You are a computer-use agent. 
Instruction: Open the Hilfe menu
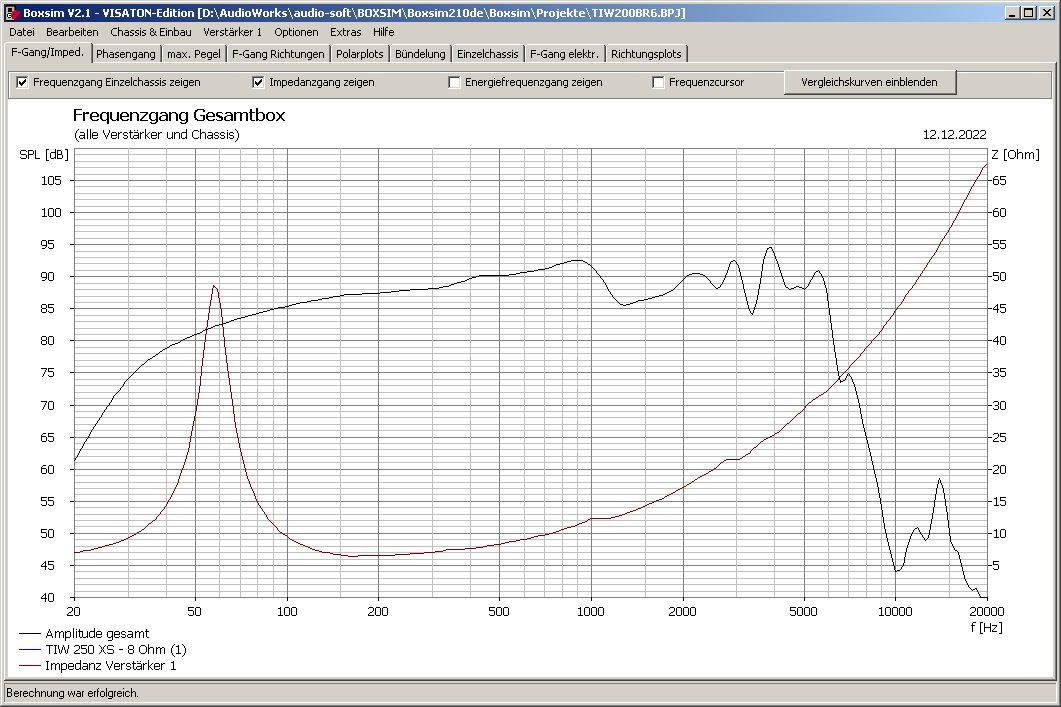point(384,32)
